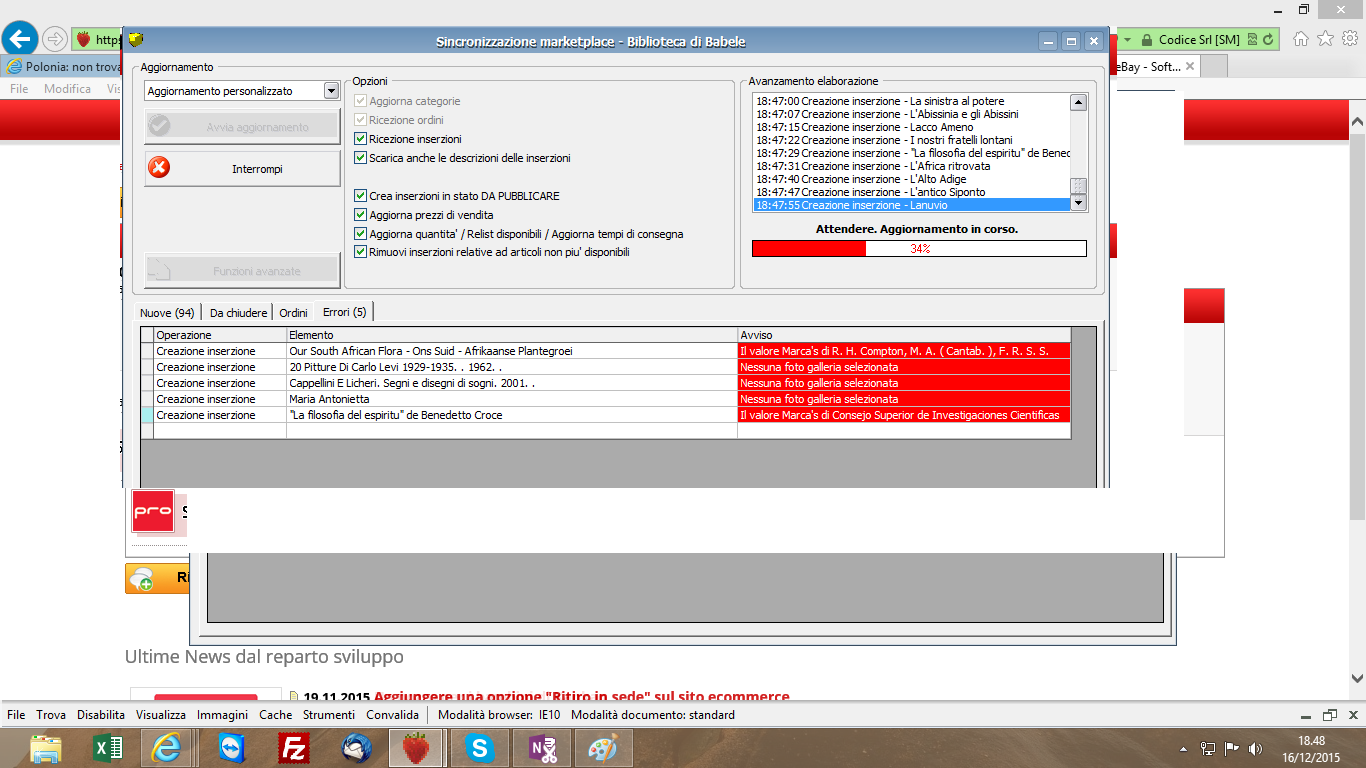Switch to Internet Explorer in taskbar
Viewport: 1366px width, 768px height.
coord(166,748)
